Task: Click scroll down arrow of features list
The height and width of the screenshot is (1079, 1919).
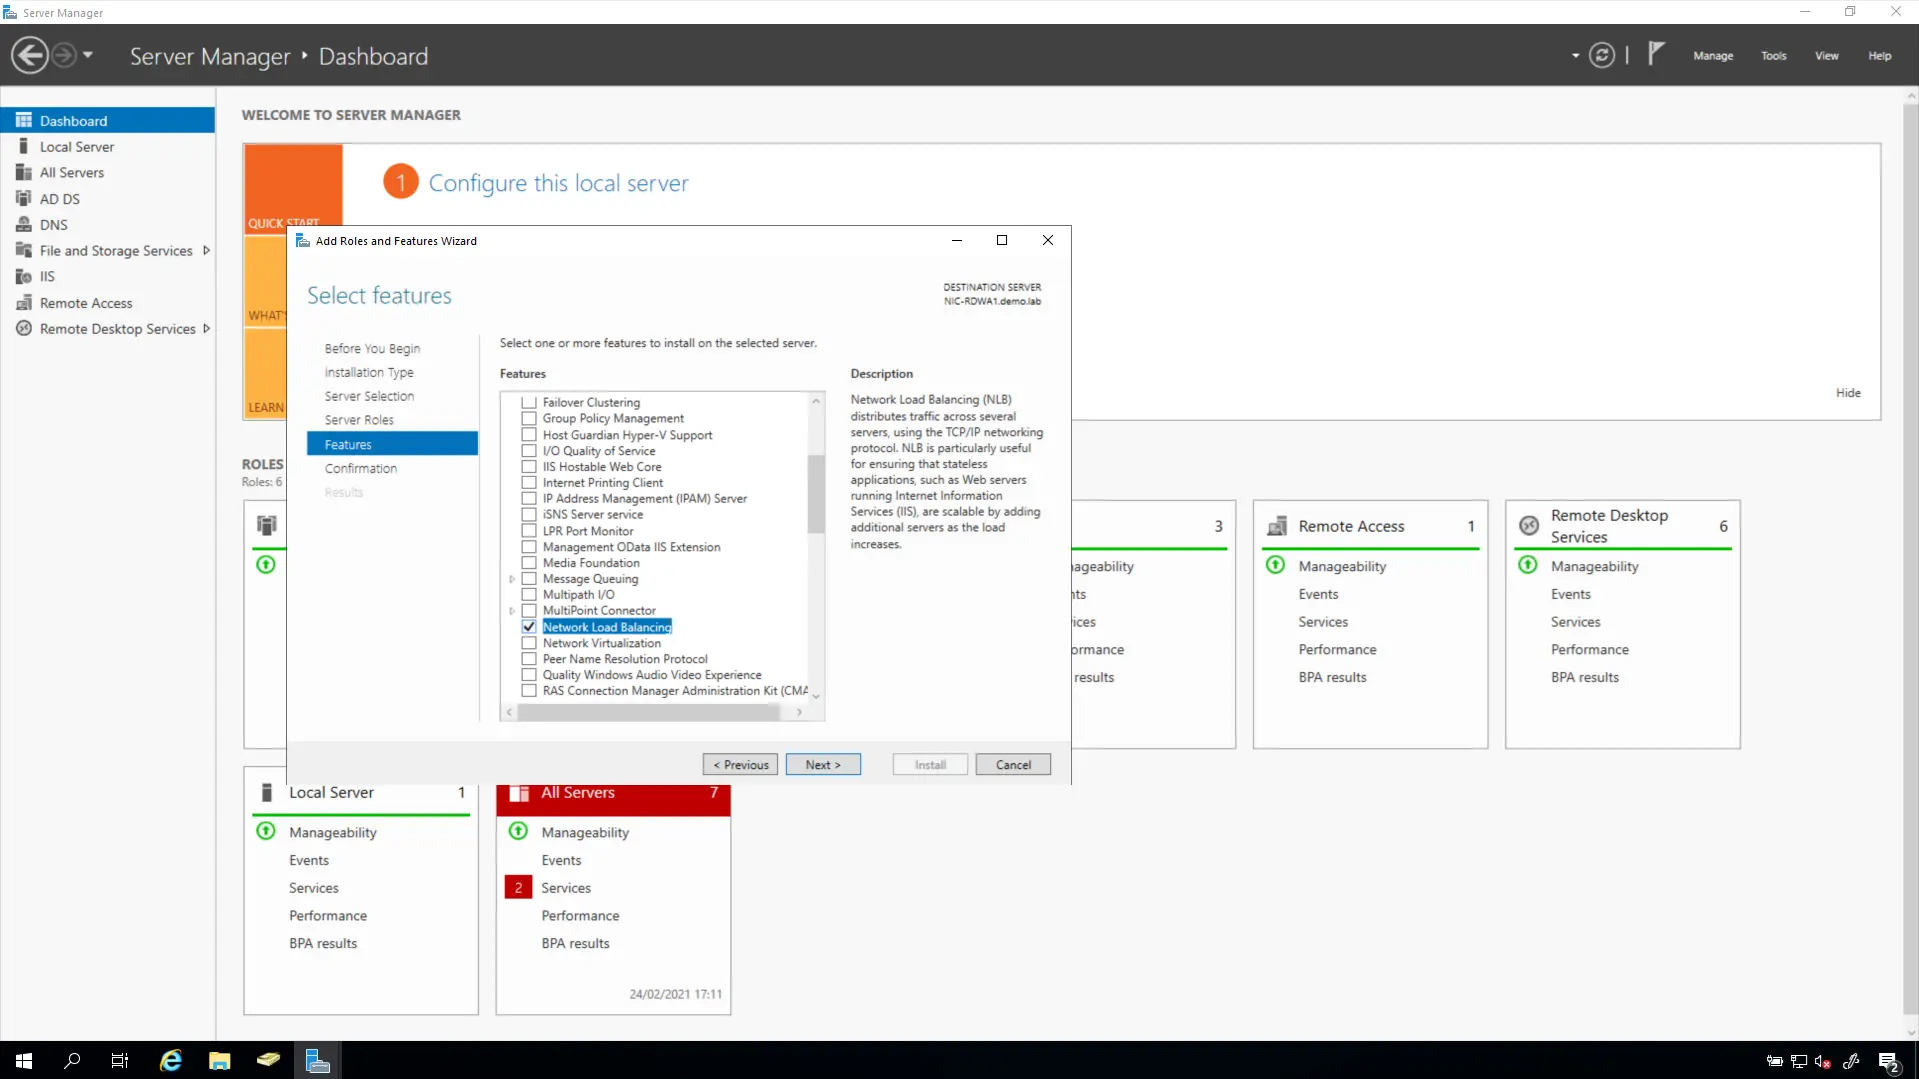Action: [816, 696]
